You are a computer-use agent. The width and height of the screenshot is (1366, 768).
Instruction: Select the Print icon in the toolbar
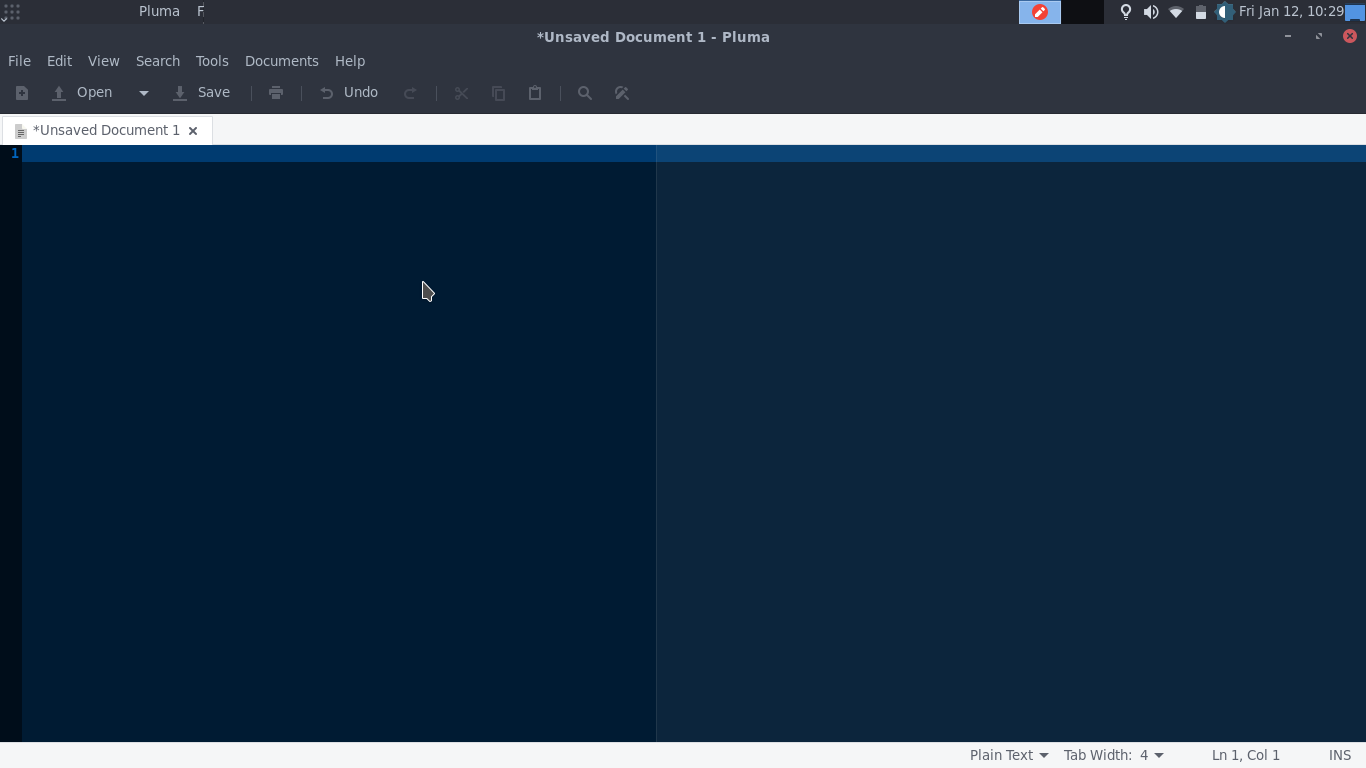pos(276,93)
